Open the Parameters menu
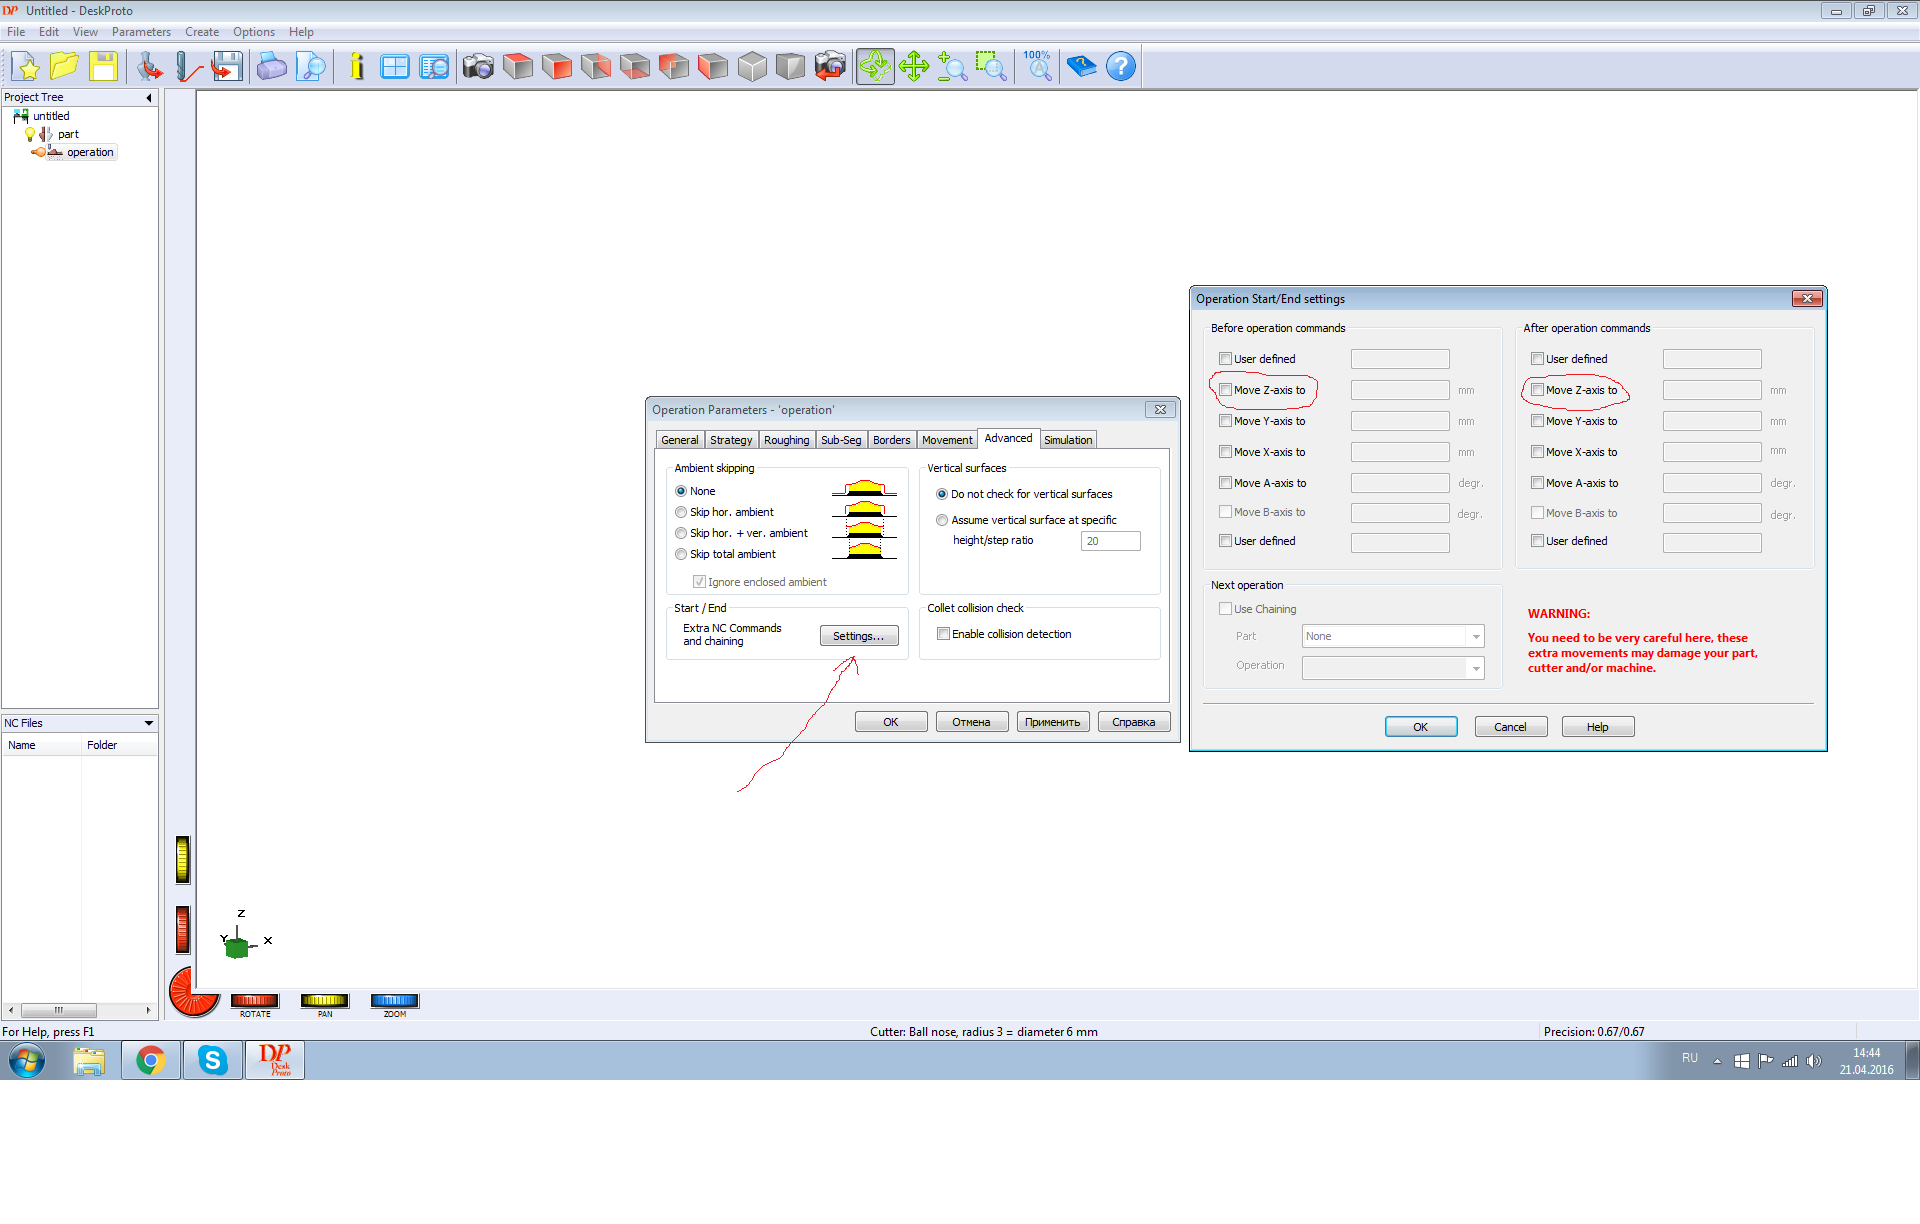 [x=141, y=32]
